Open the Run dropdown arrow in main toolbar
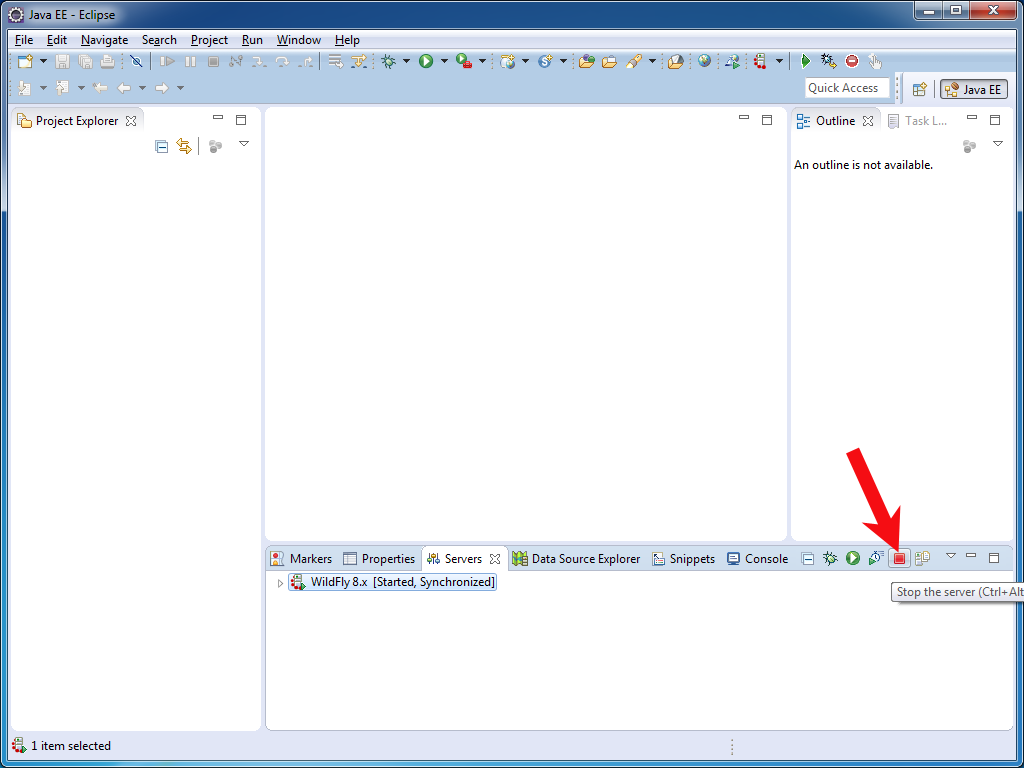Screen dimensions: 1024x768 (444, 61)
